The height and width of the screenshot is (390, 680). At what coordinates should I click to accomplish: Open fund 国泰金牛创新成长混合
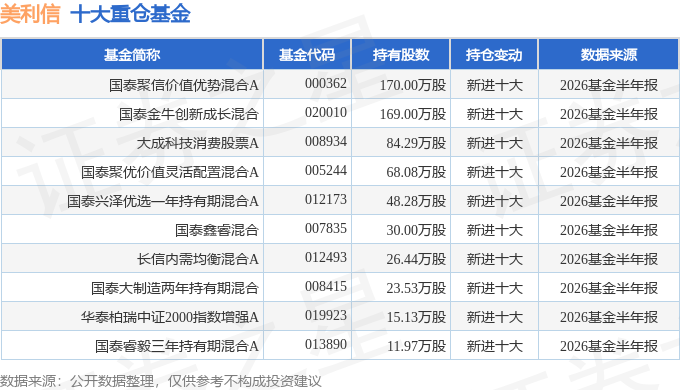pyautogui.click(x=189, y=114)
